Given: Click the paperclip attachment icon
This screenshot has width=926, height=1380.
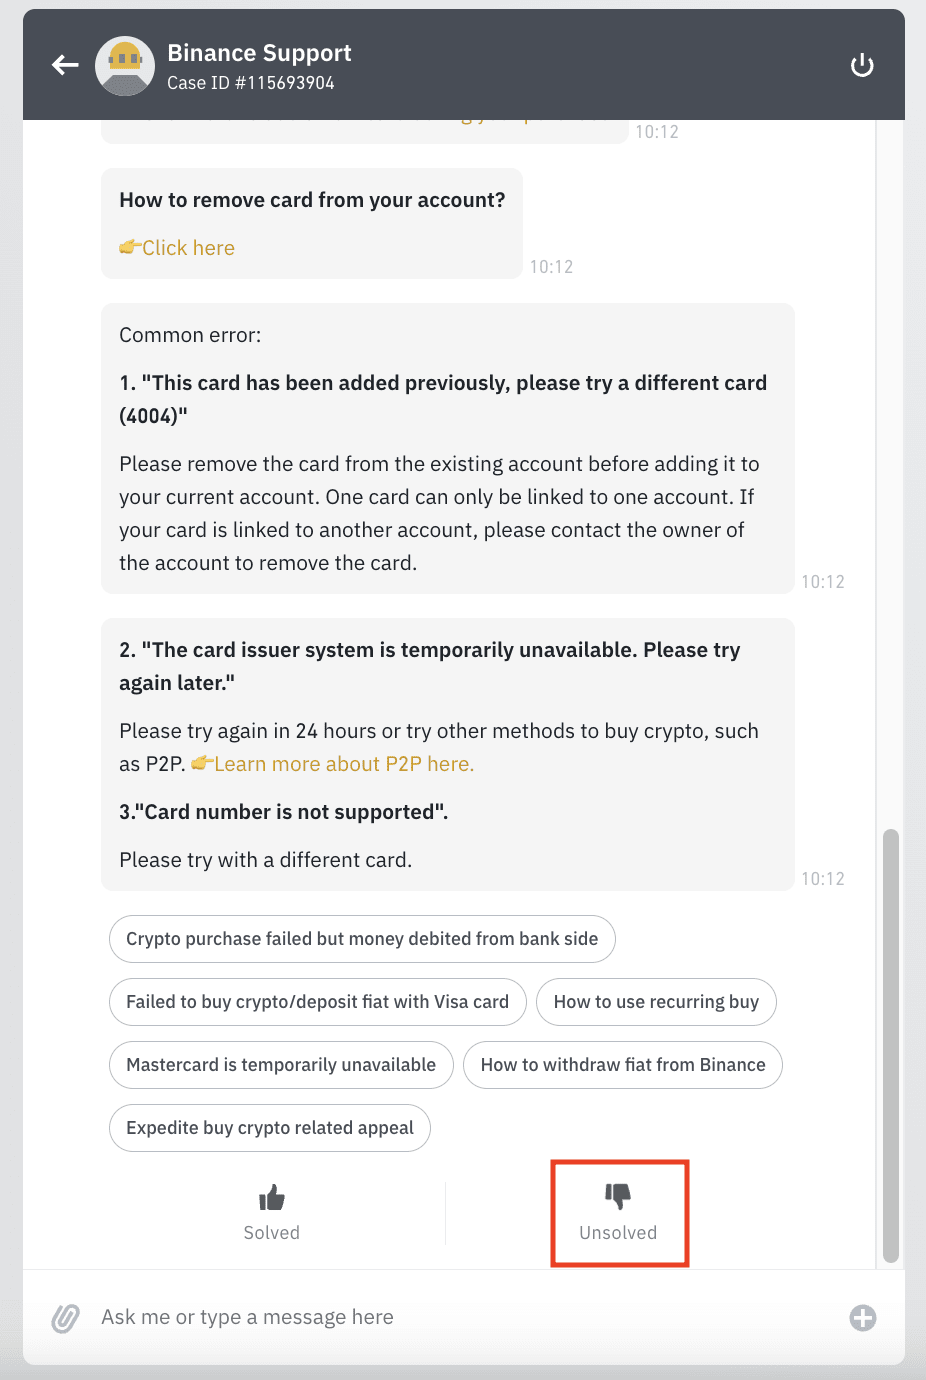Looking at the screenshot, I should tap(66, 1318).
